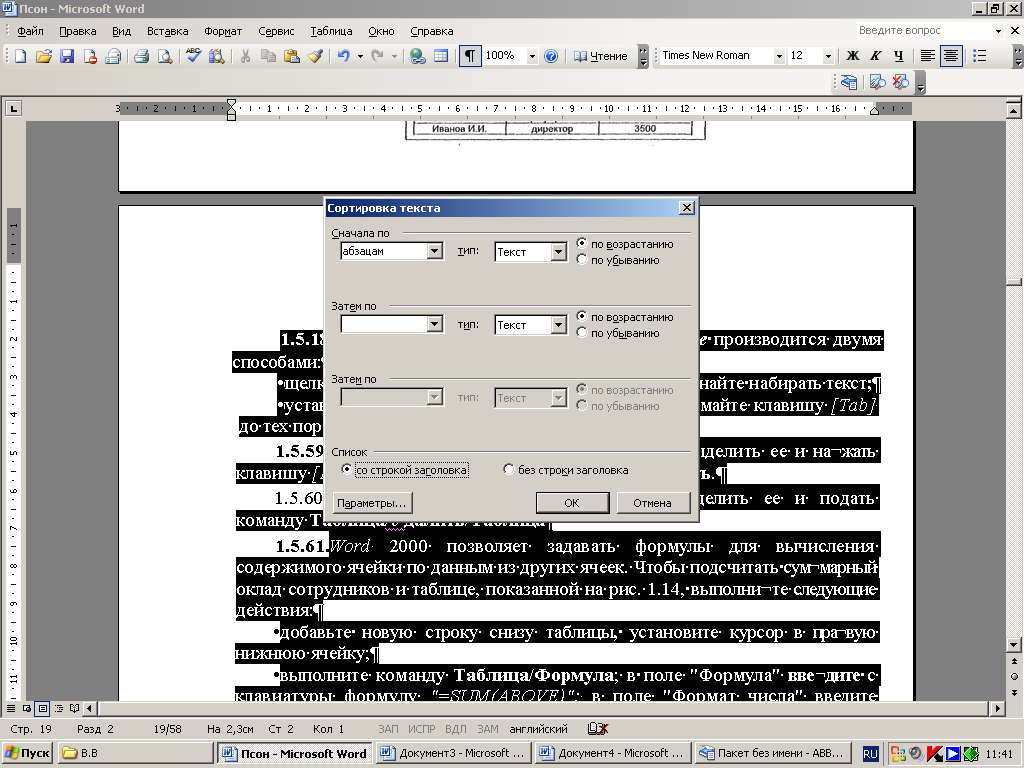Open the Таблица menu

point(331,31)
